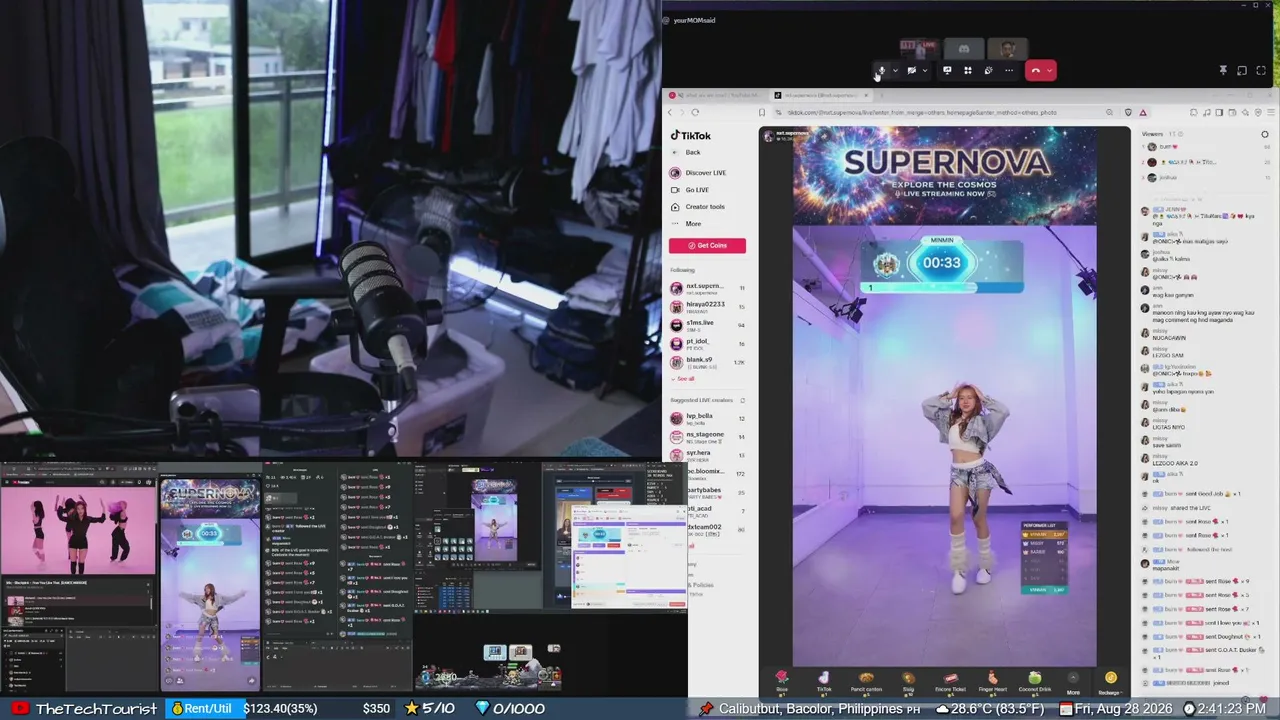
Task: Click the Get Coins button
Action: coord(707,245)
